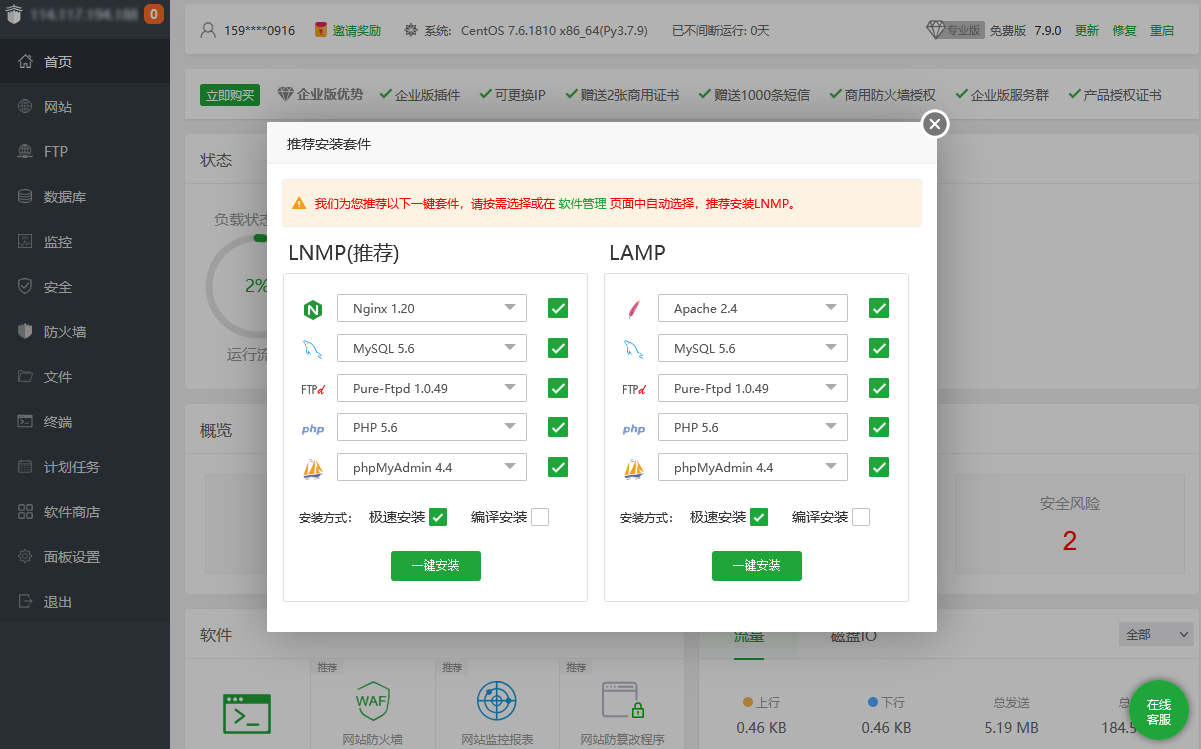Screen dimensions: 1201x749
Task: Click the monitor icon for 监控
Action: point(26,242)
